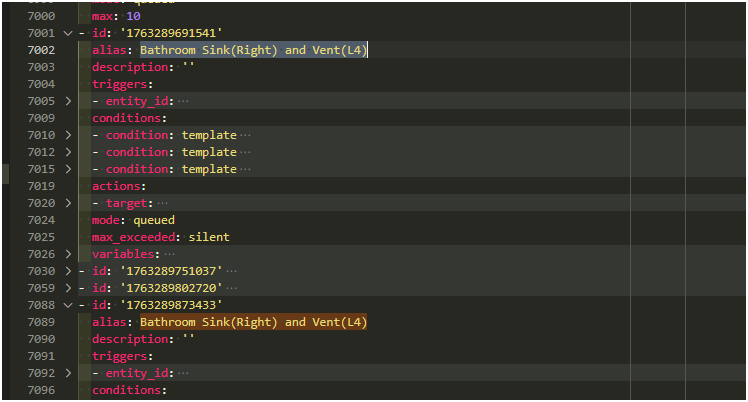The width and height of the screenshot is (748, 402).
Task: Collapse the fold arrow at line 7088
Action: pyautogui.click(x=68, y=305)
